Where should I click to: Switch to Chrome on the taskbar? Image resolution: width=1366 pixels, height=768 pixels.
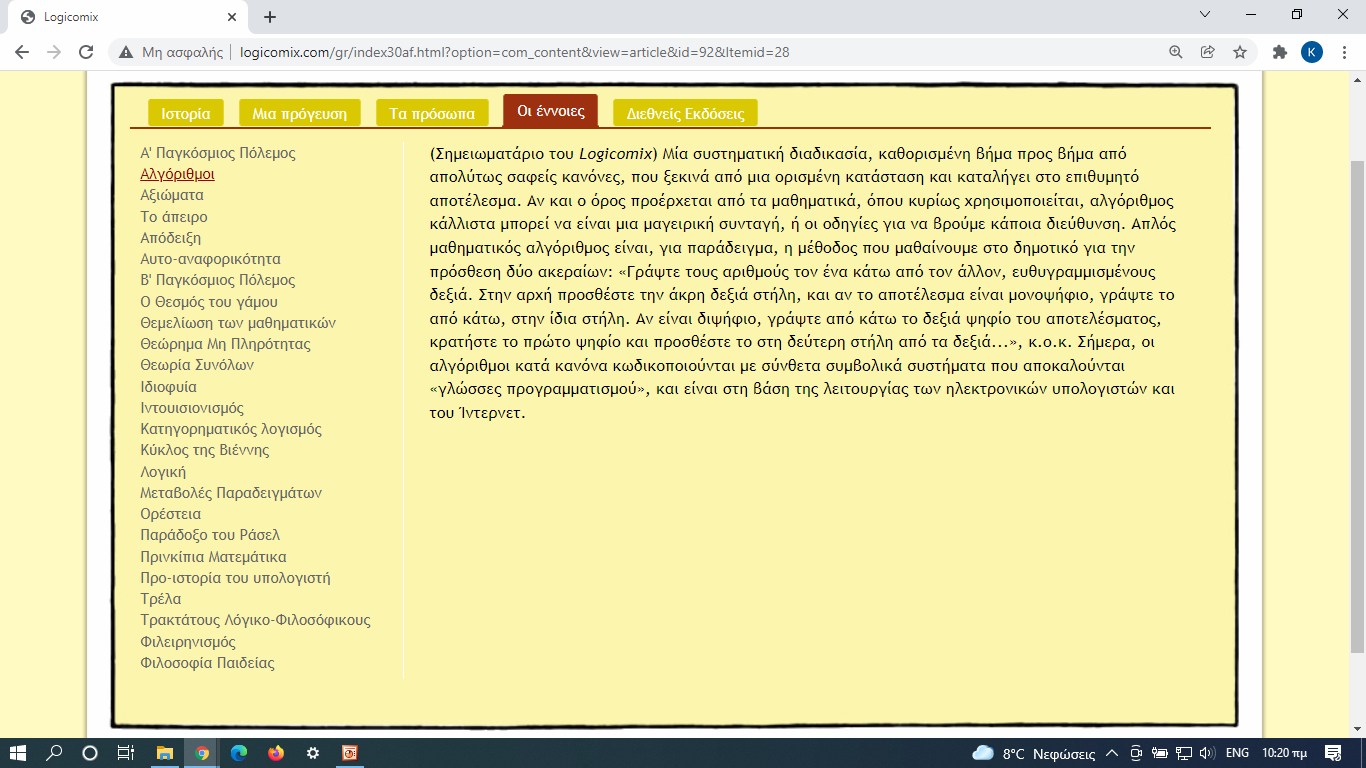[202, 753]
